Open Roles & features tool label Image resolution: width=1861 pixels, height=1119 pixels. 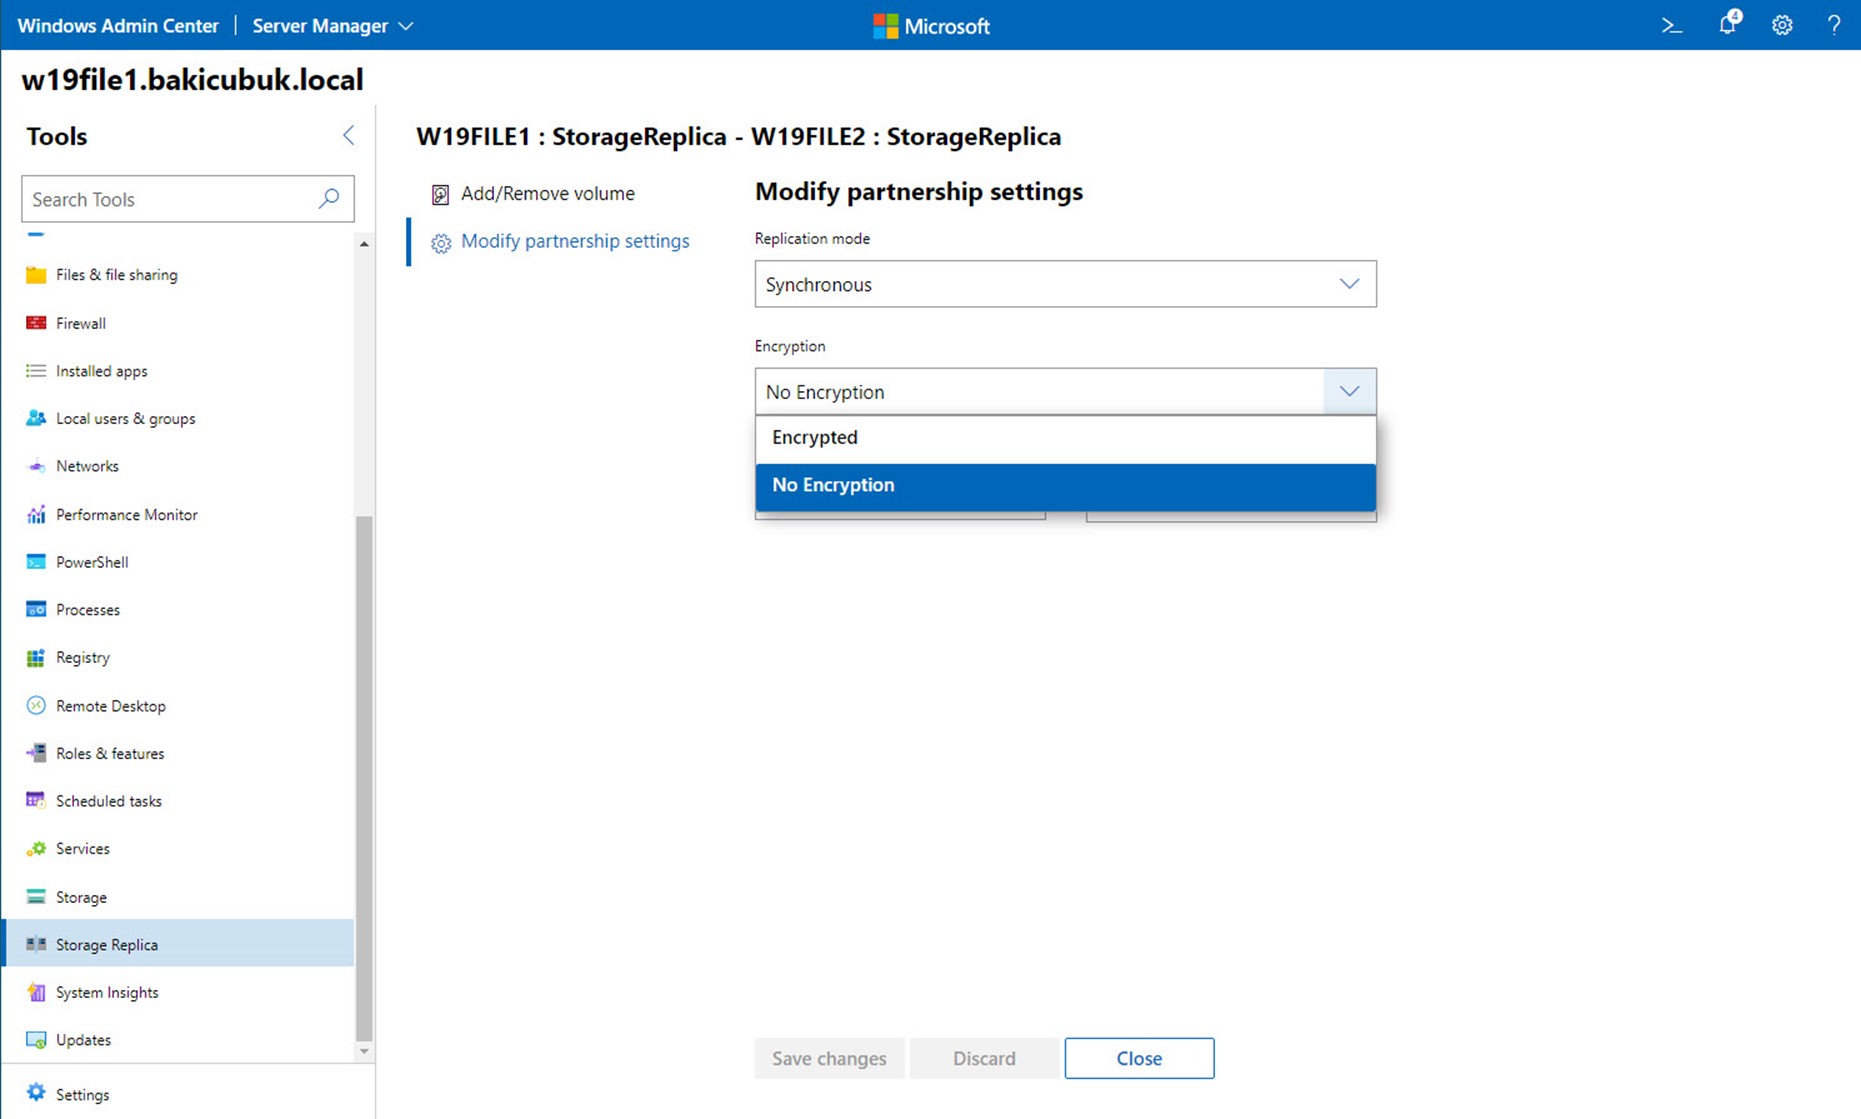tap(110, 754)
